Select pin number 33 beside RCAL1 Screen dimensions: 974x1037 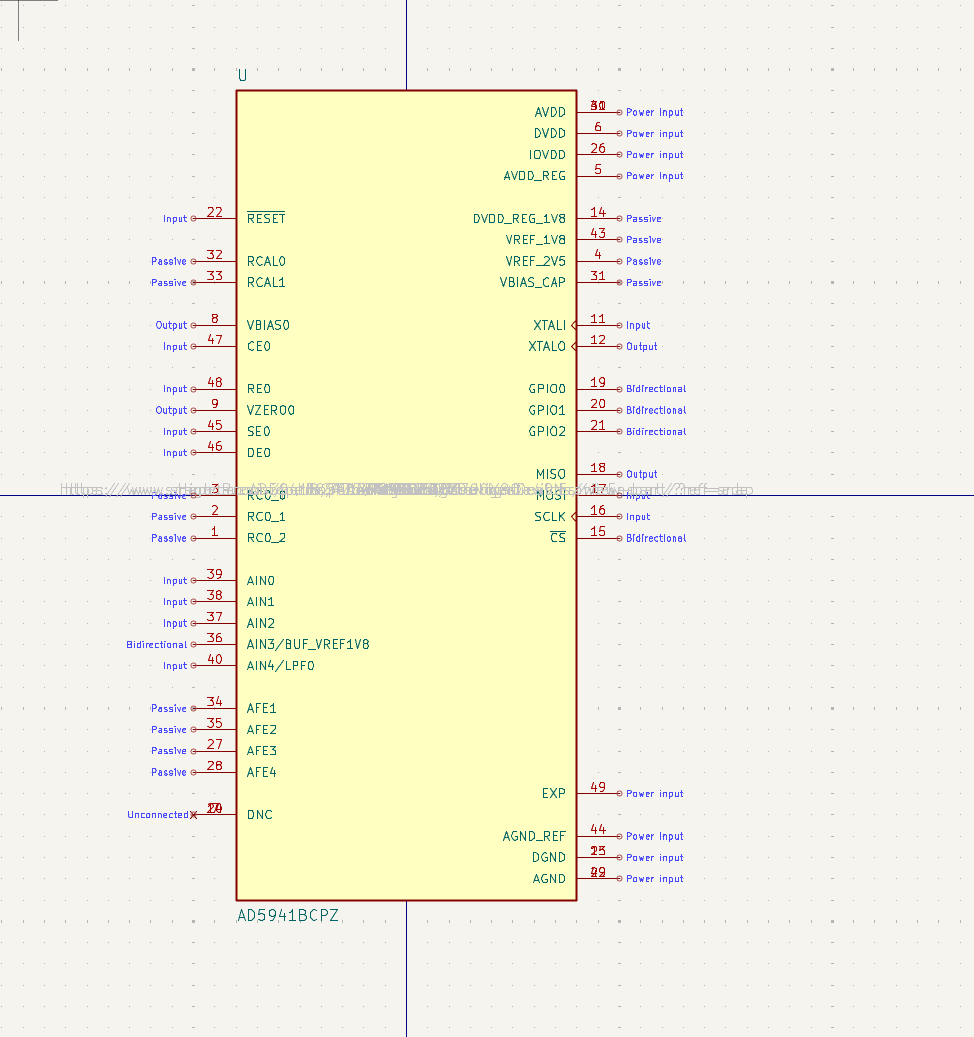(214, 276)
